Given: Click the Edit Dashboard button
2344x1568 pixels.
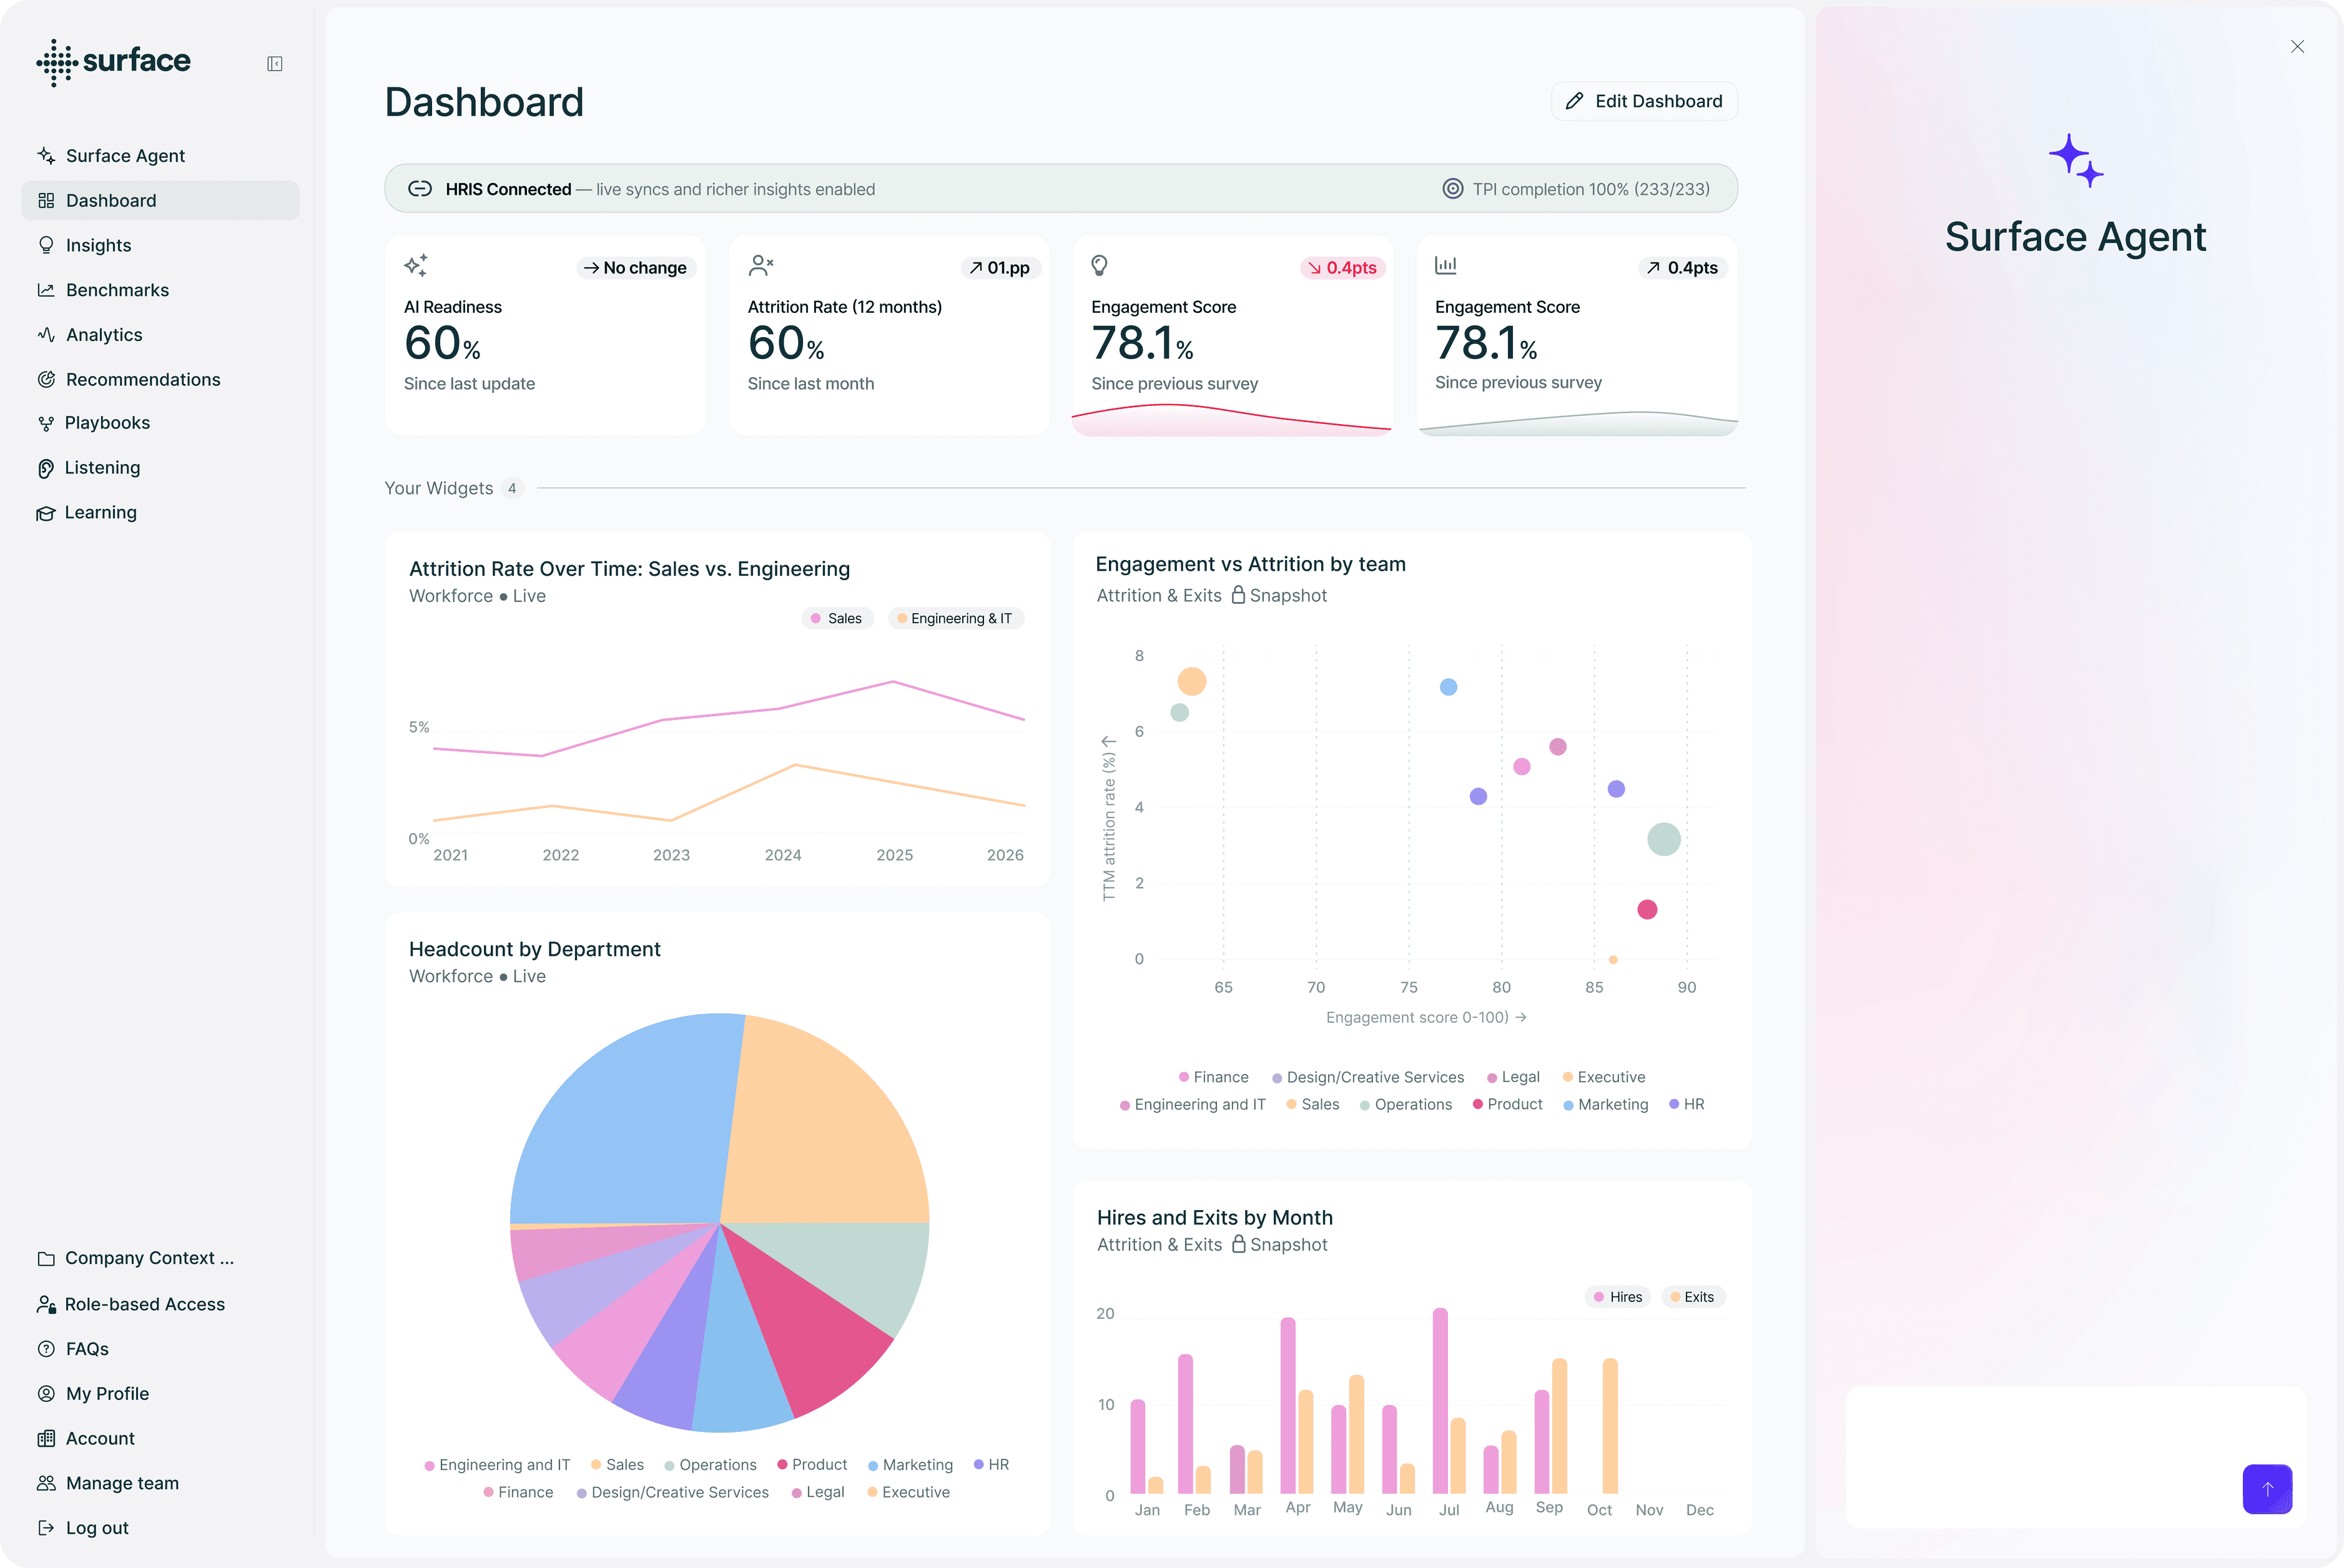Looking at the screenshot, I should pyautogui.click(x=1644, y=101).
